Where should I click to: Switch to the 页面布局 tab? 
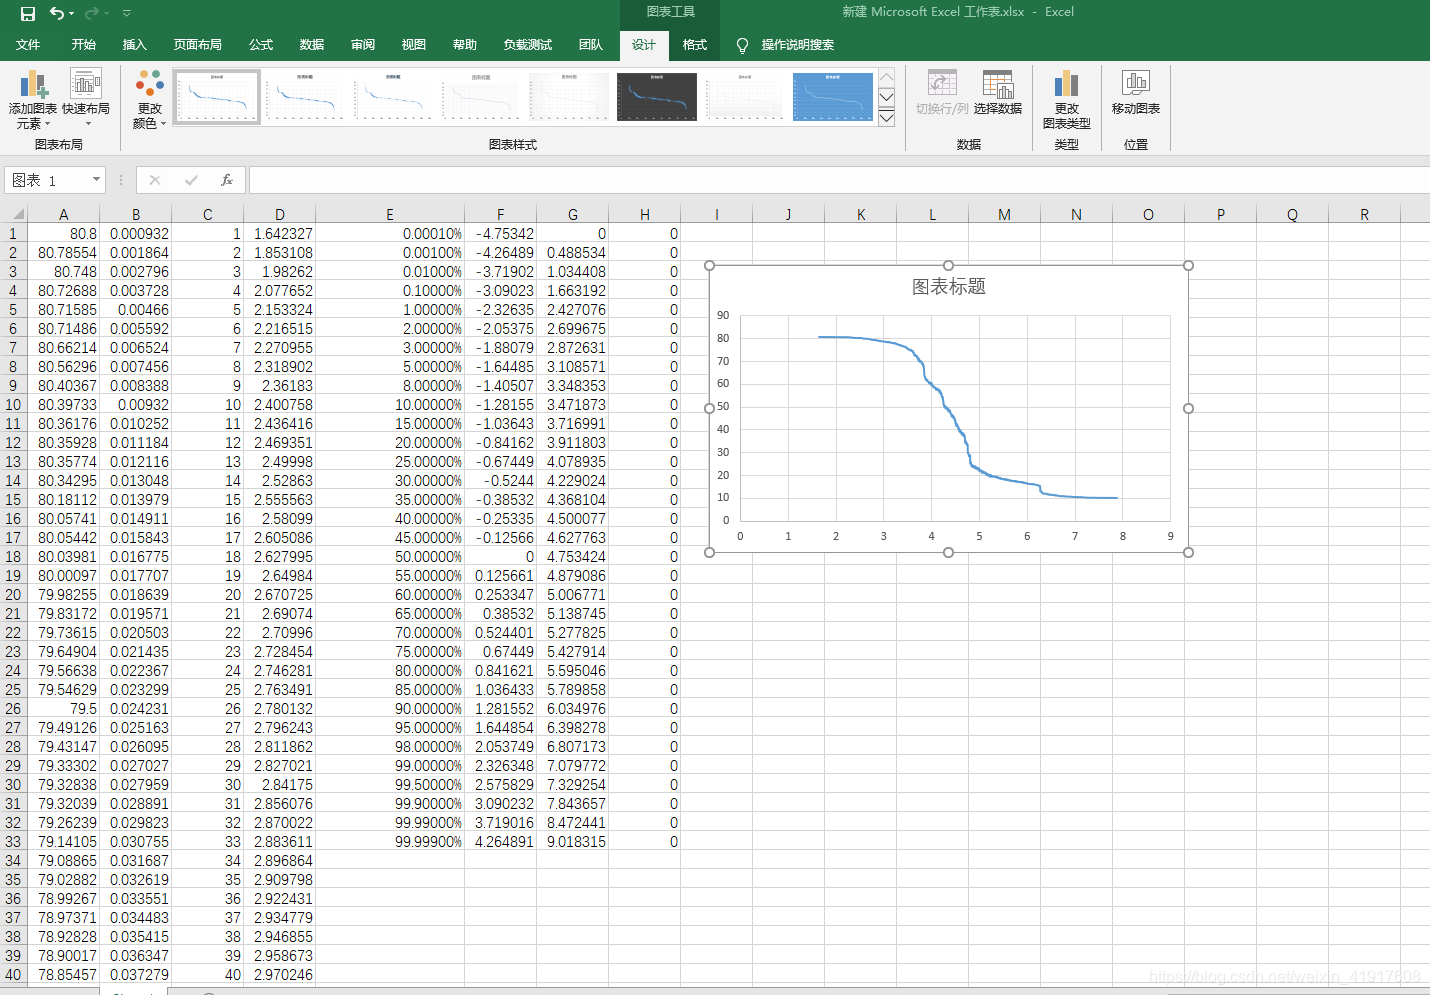pos(198,45)
